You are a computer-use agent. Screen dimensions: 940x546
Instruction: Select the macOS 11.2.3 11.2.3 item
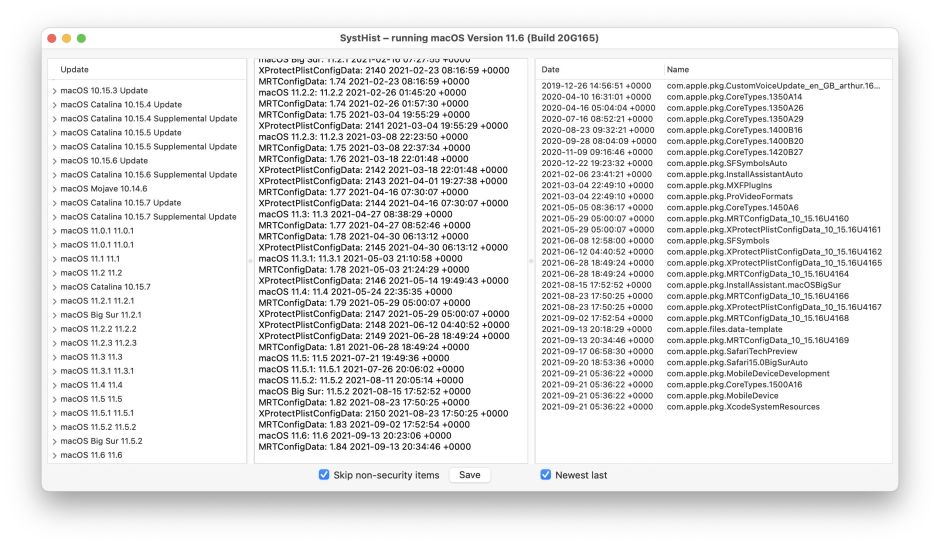98,343
